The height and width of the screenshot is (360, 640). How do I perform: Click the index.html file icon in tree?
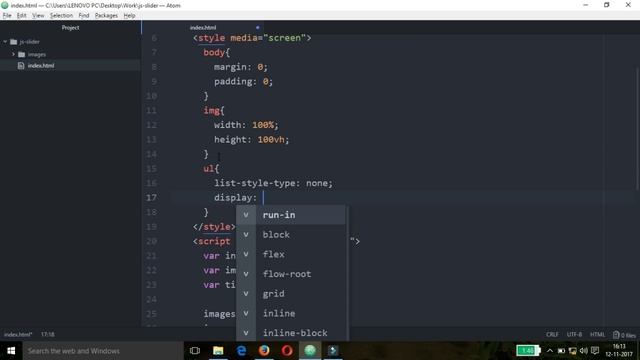tap(21, 65)
